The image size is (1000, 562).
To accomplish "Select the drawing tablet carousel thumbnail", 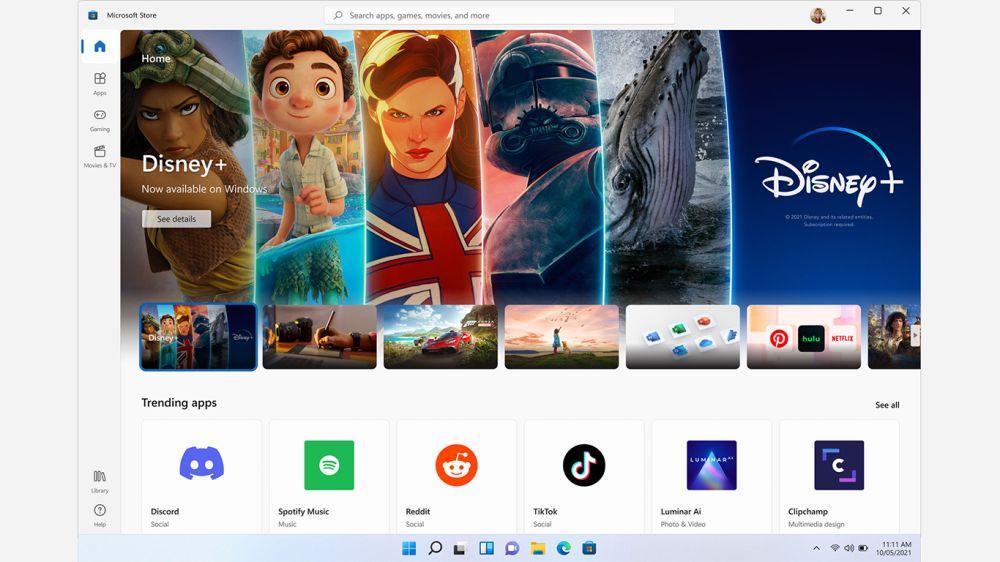I will pos(320,337).
